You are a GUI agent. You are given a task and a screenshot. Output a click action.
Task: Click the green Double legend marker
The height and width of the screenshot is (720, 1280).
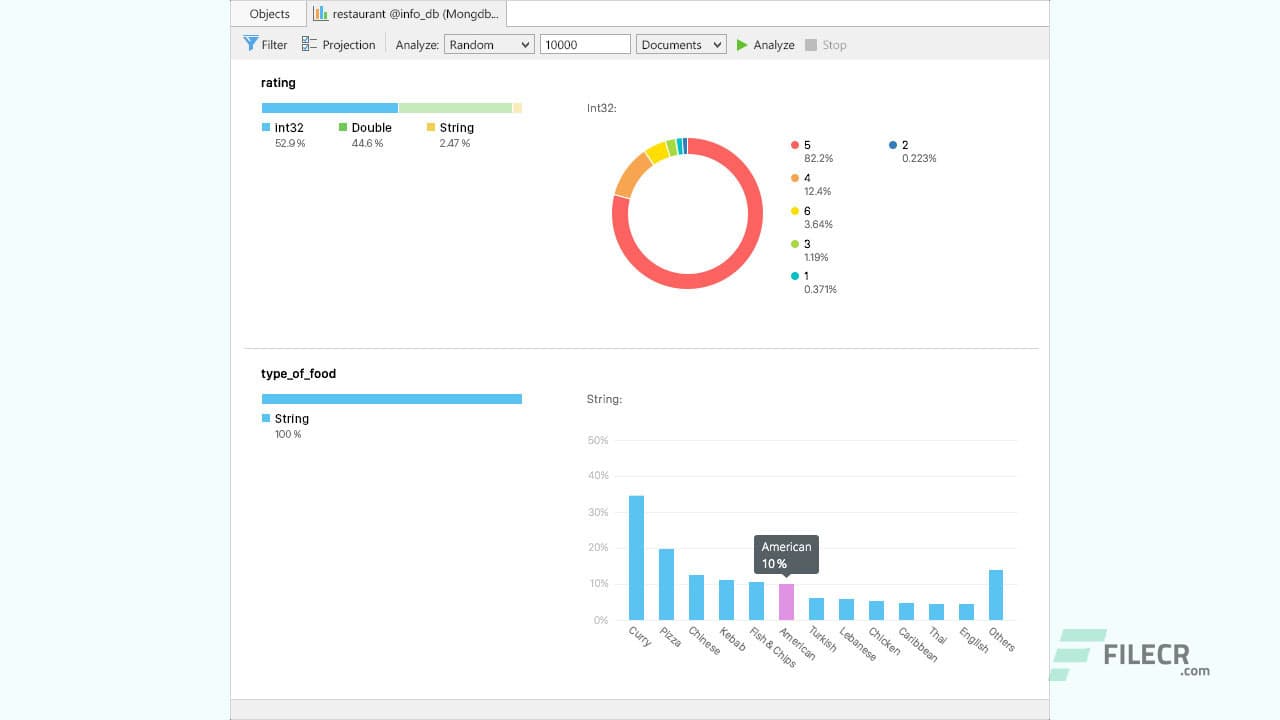(346, 128)
